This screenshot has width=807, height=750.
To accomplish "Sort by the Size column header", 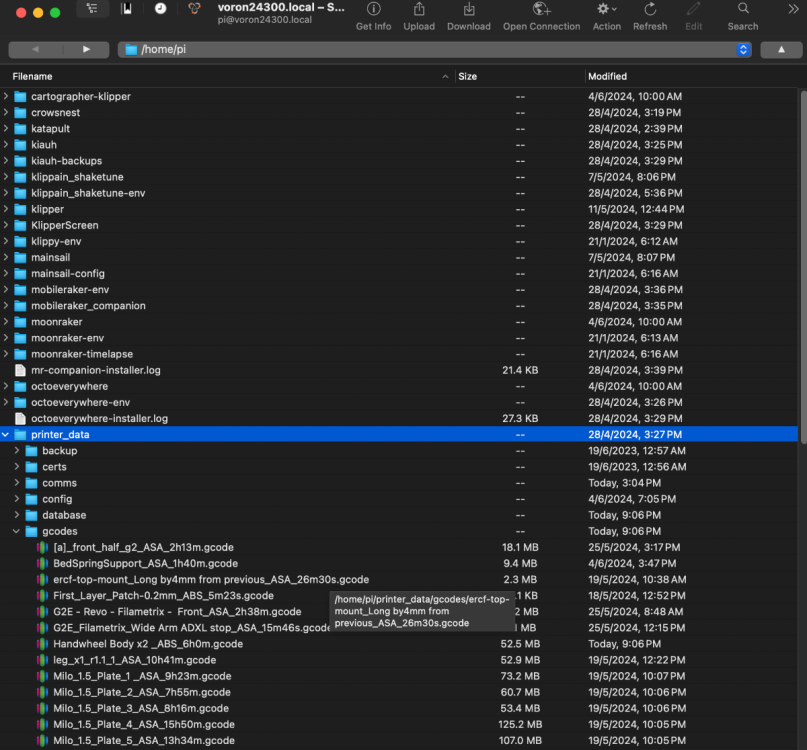I will point(467,76).
